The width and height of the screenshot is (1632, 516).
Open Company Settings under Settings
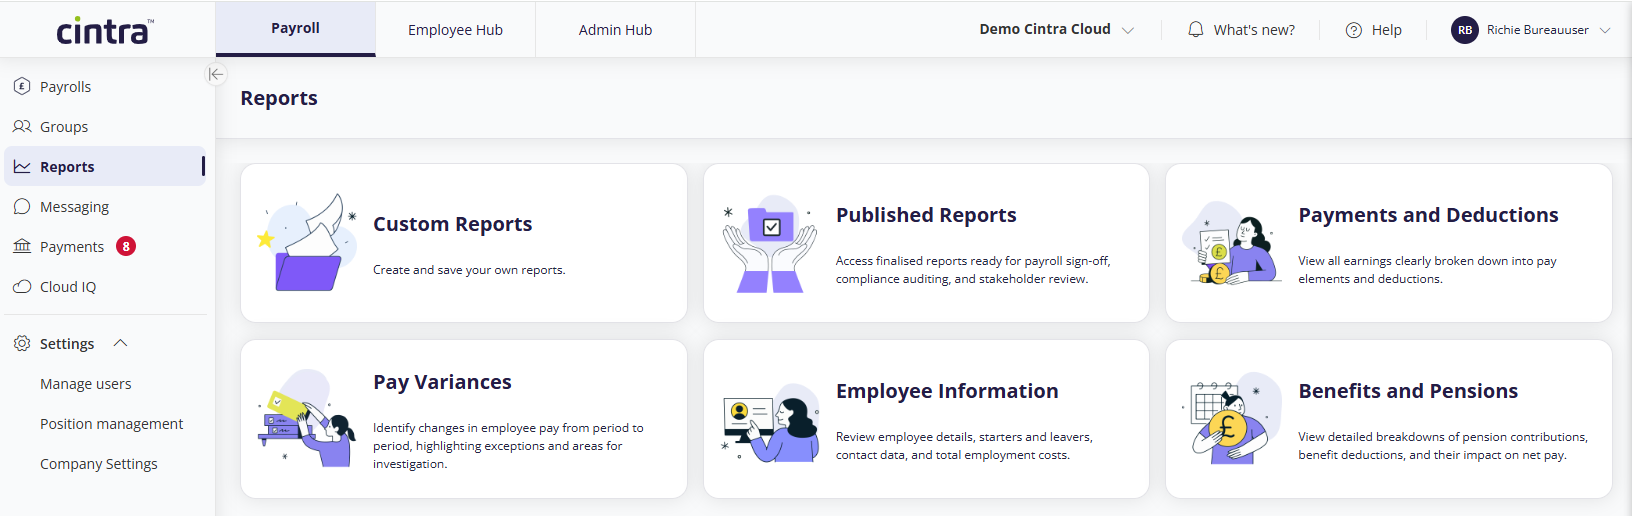pos(98,463)
